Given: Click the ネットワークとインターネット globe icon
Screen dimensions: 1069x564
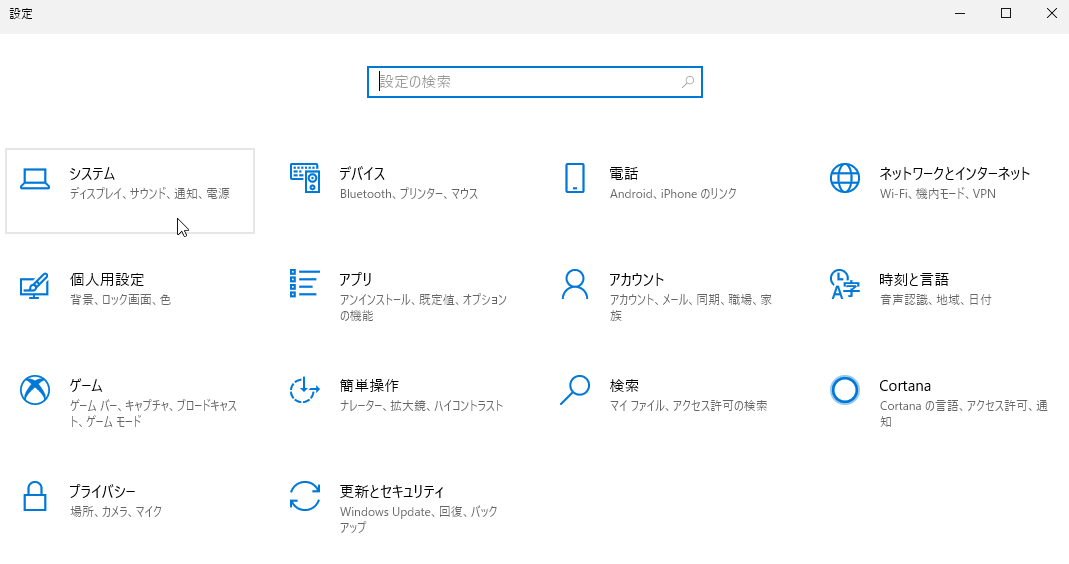Looking at the screenshot, I should coord(845,178).
